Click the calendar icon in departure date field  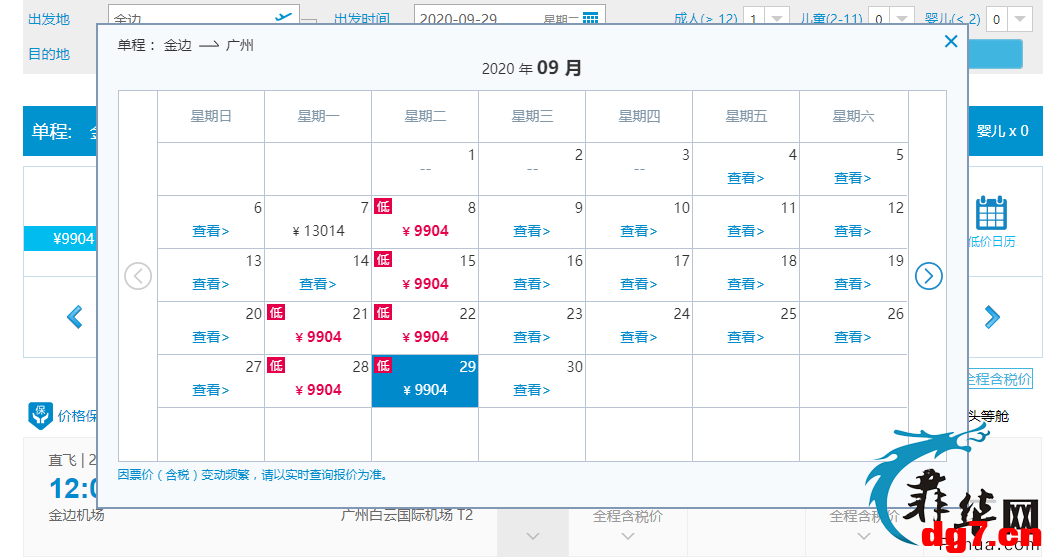pos(590,19)
